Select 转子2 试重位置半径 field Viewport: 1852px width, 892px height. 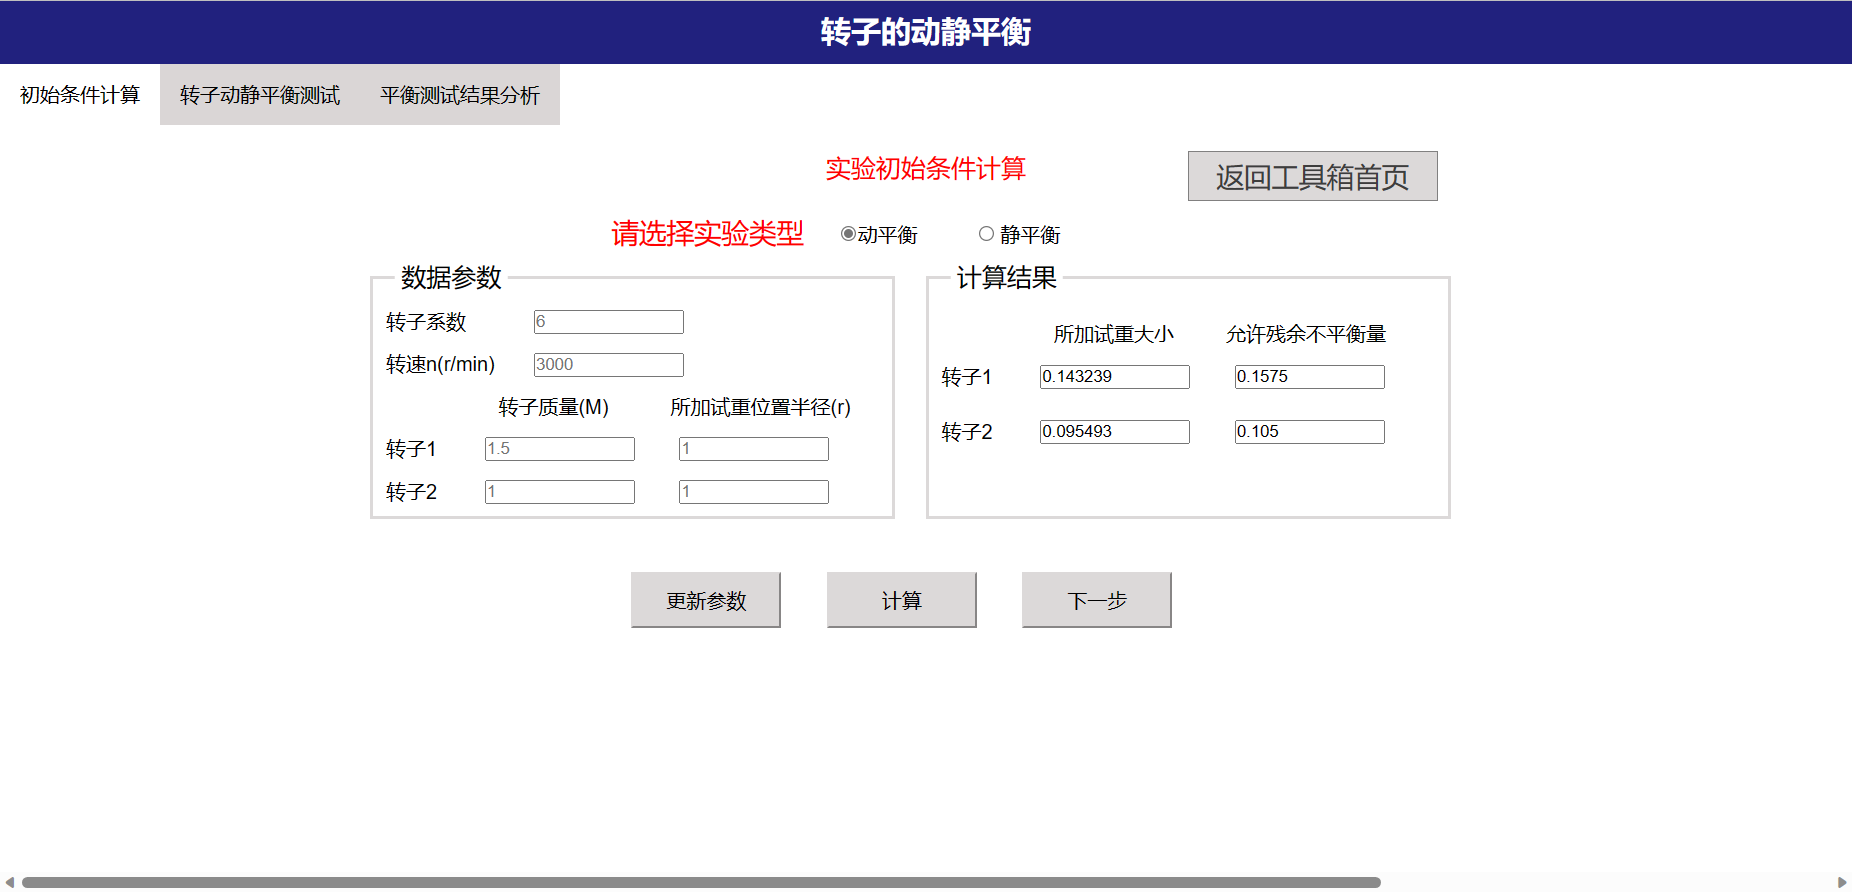click(753, 492)
